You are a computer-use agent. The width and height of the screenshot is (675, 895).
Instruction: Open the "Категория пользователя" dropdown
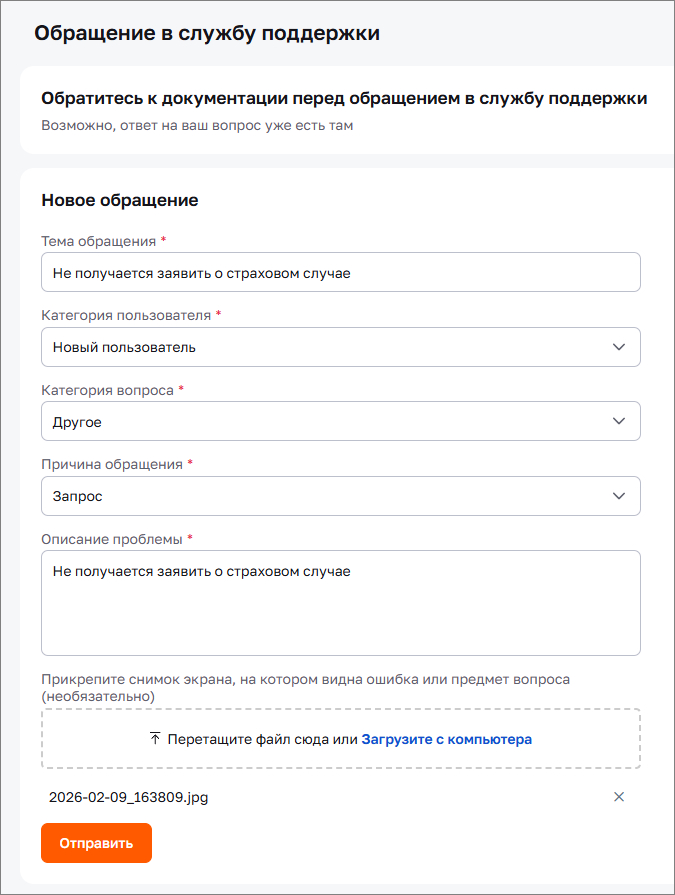340,347
